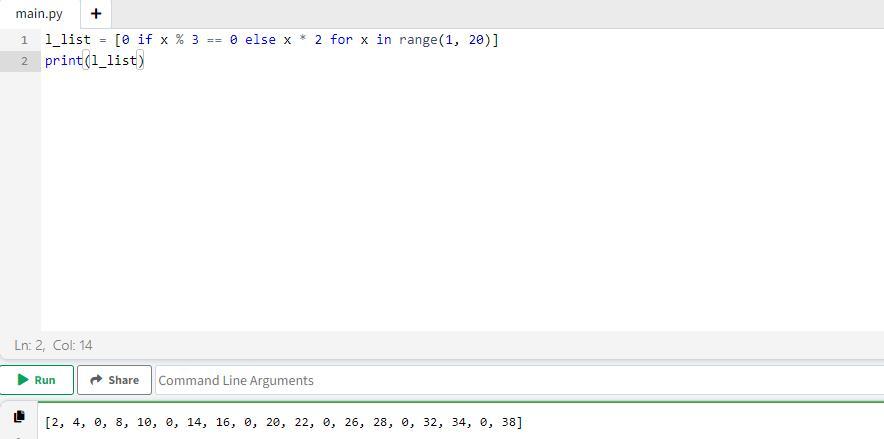Copy output with the clipboard icon

[19, 416]
